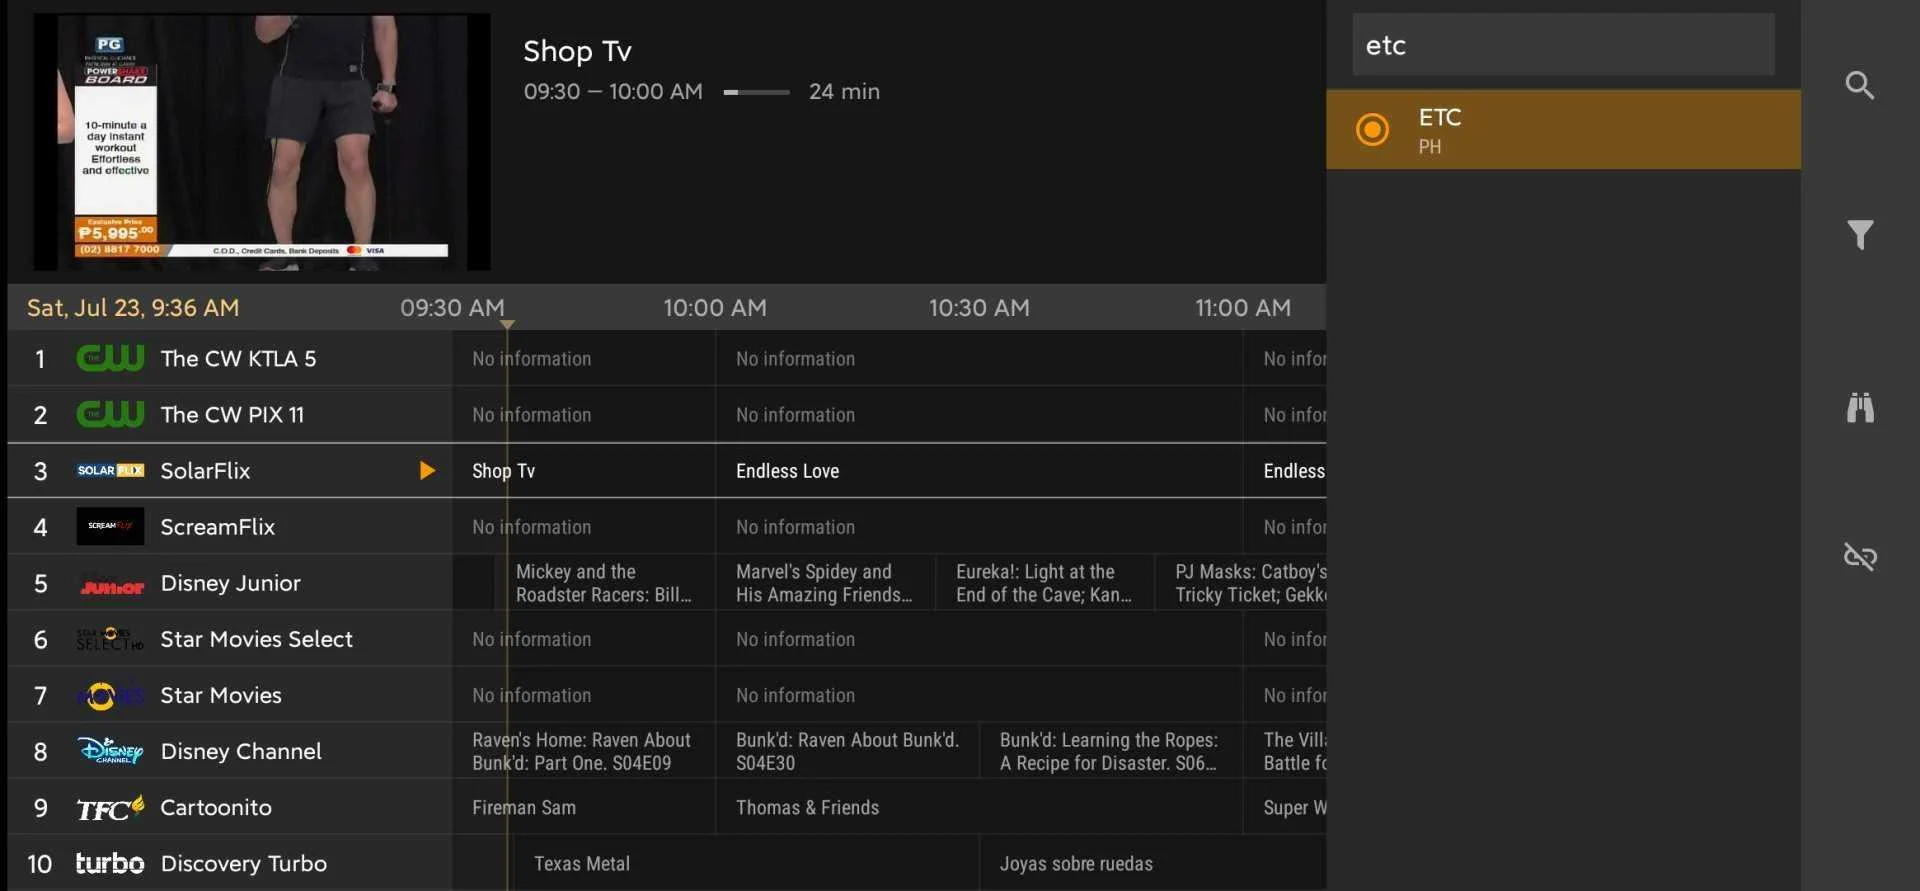The width and height of the screenshot is (1920, 891).
Task: Open ScreamFlix 09:30 No information slot
Action: point(584,527)
